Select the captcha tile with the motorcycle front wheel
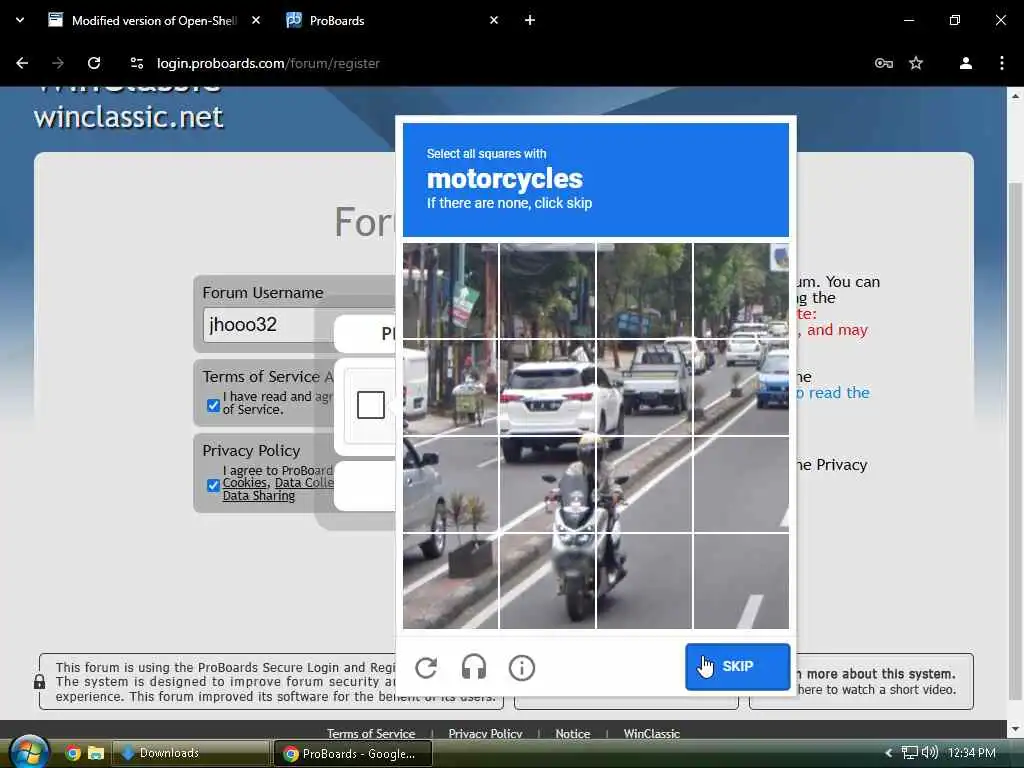This screenshot has height=768, width=1024. click(x=547, y=581)
